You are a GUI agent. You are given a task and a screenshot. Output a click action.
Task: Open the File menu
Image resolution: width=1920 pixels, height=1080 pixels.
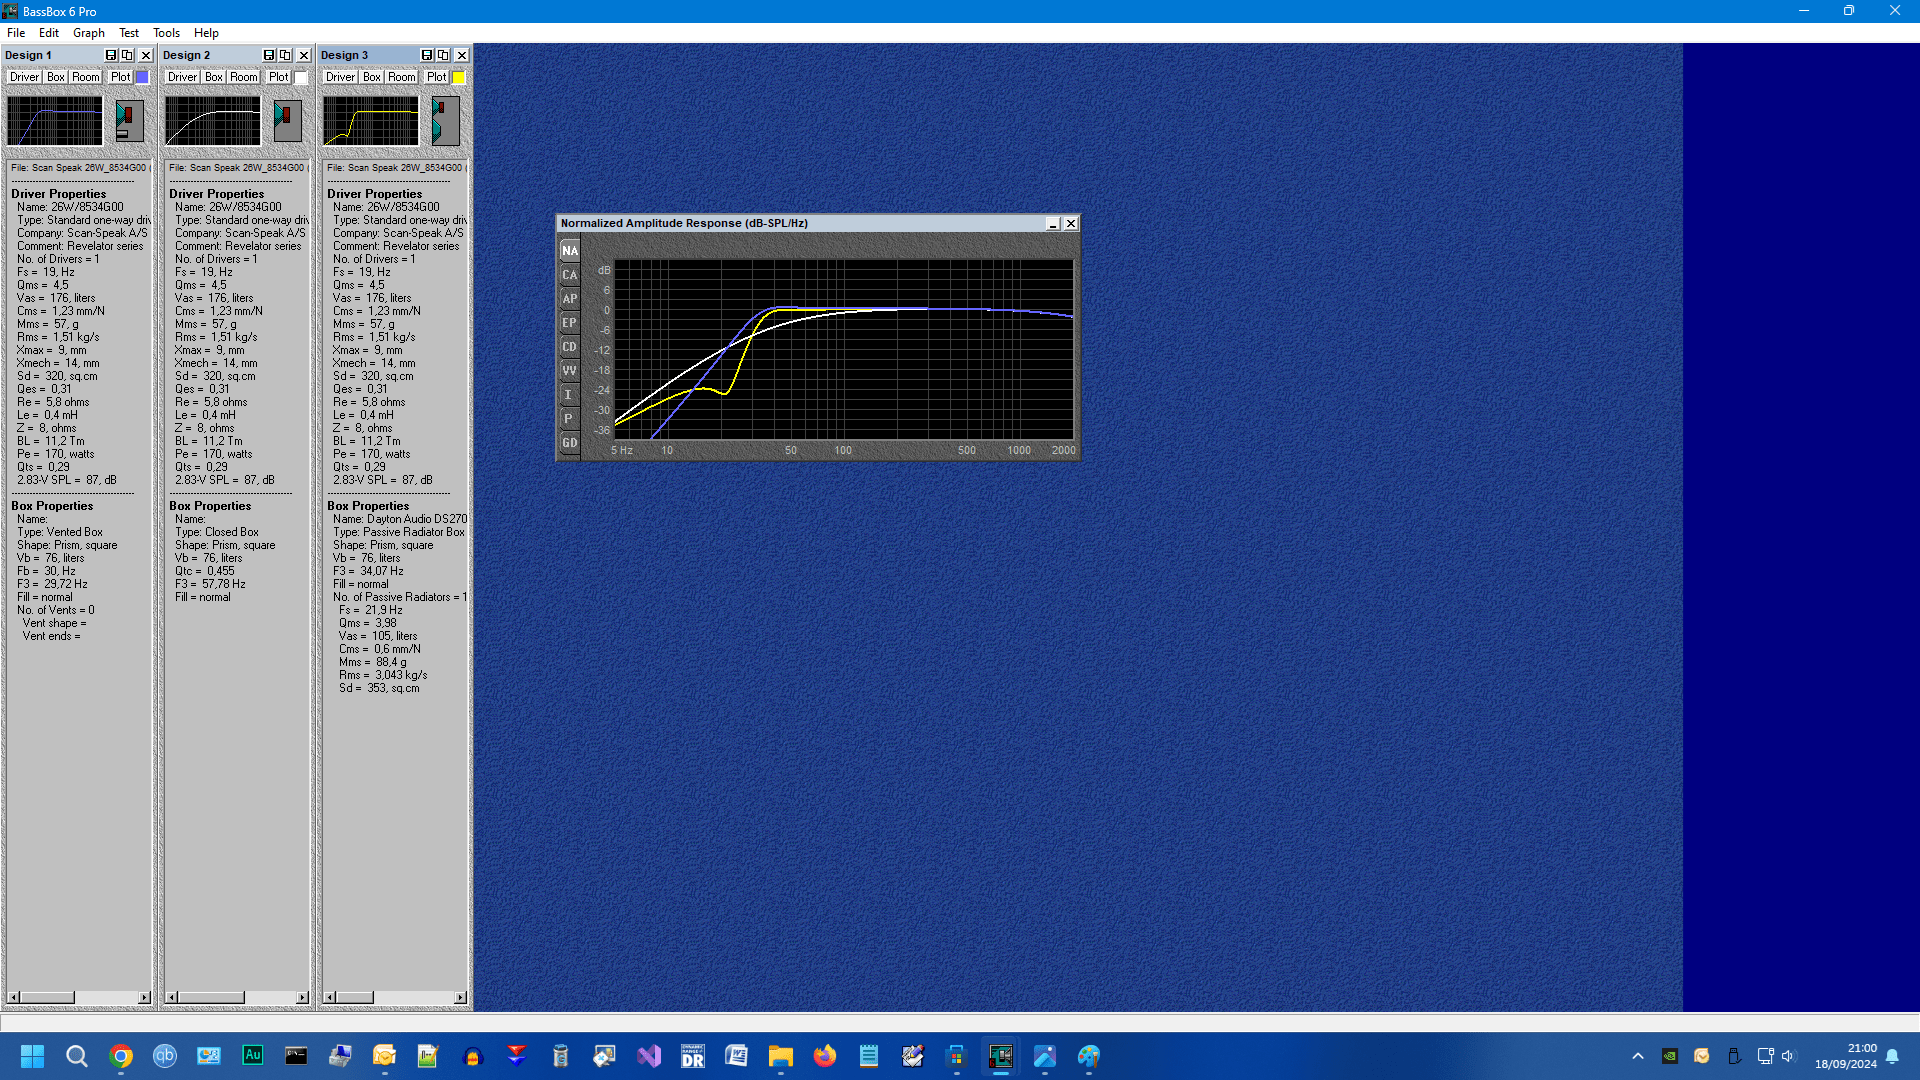coord(16,33)
